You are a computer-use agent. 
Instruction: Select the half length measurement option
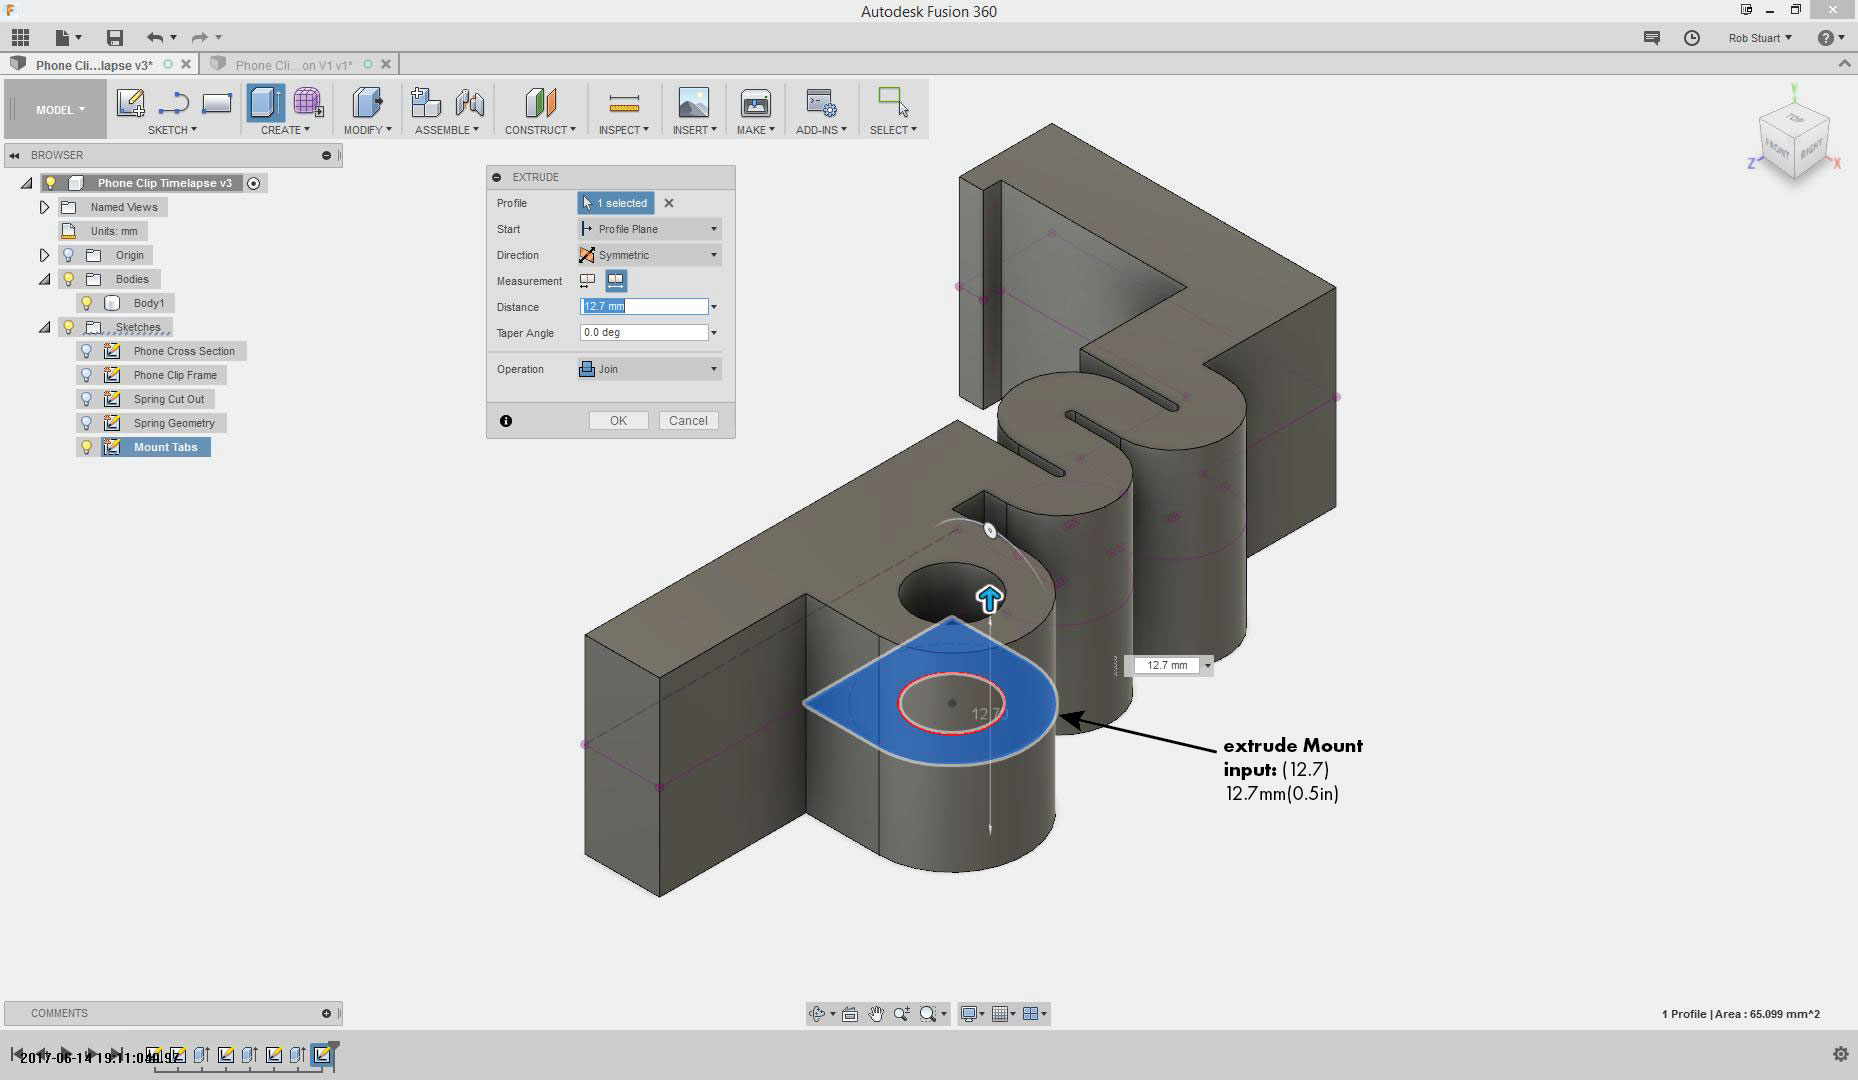coord(588,281)
